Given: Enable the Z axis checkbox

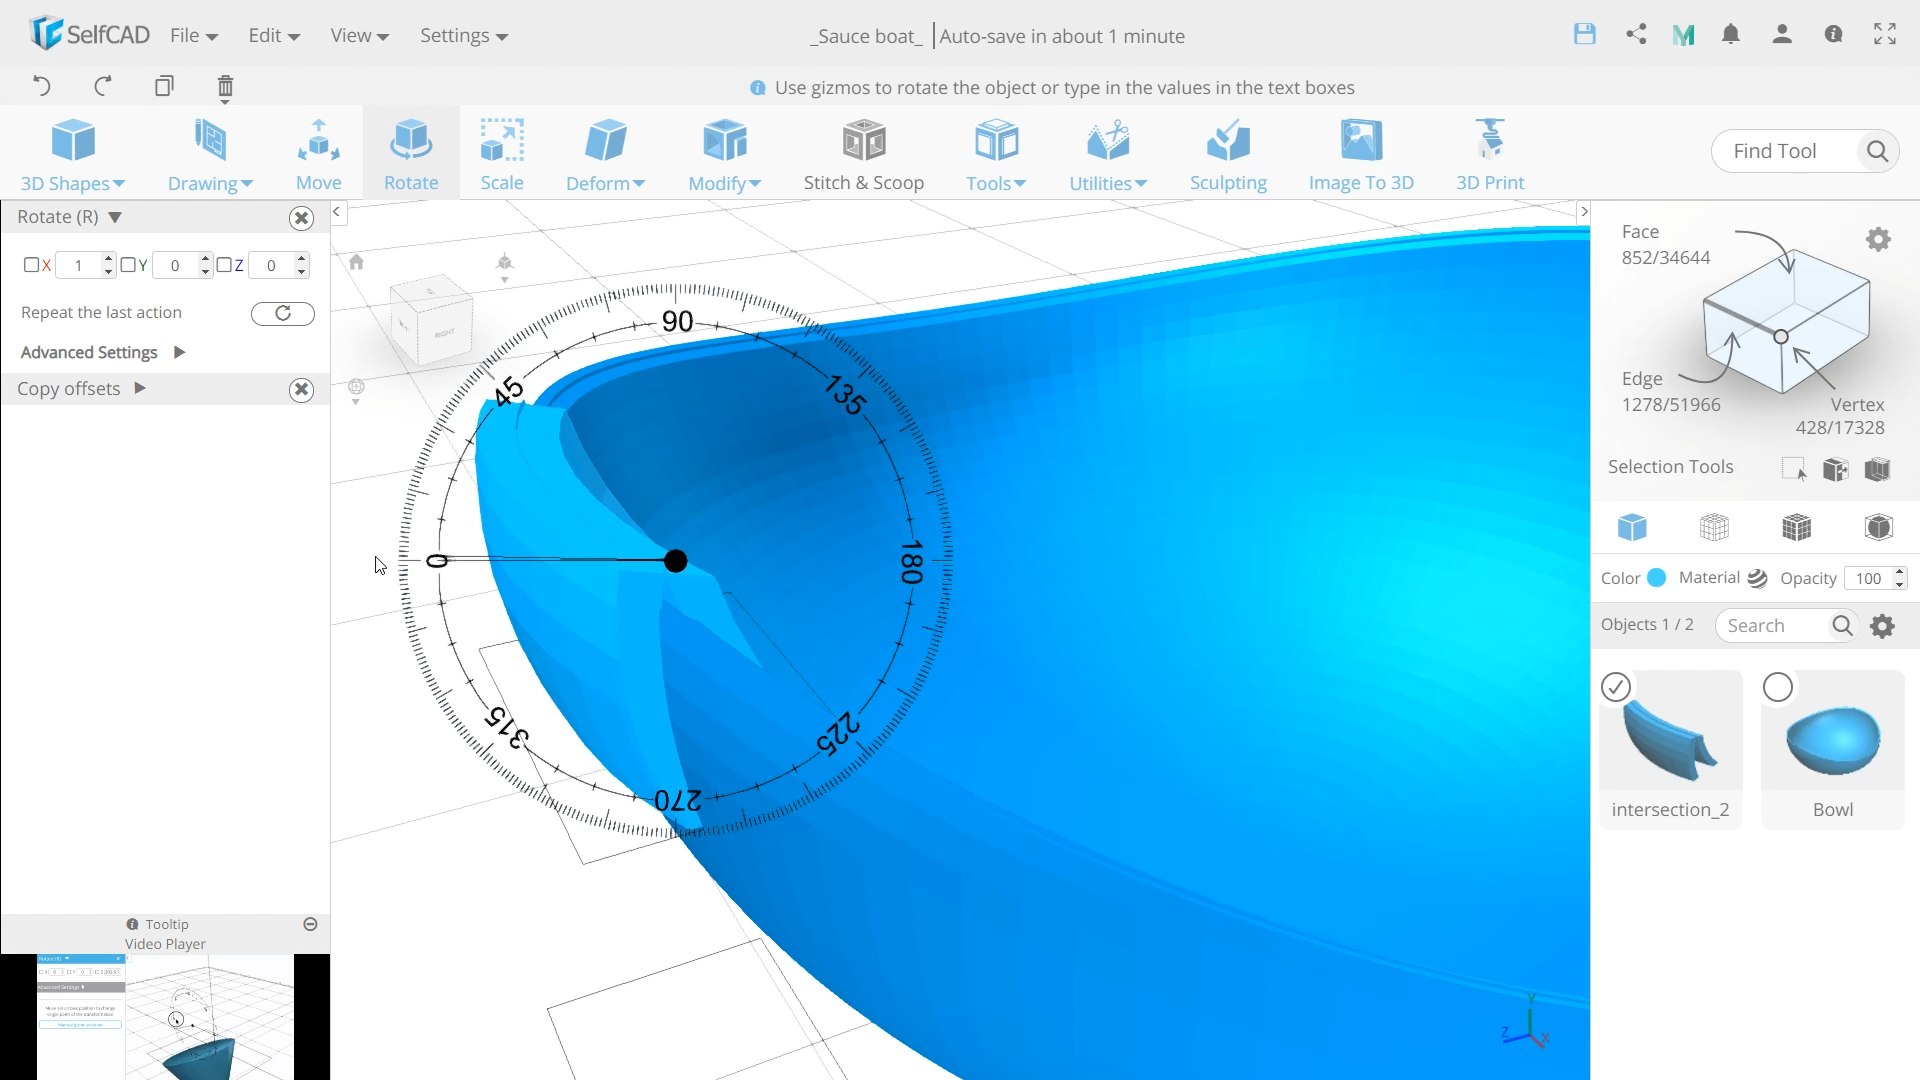Looking at the screenshot, I should pyautogui.click(x=223, y=265).
